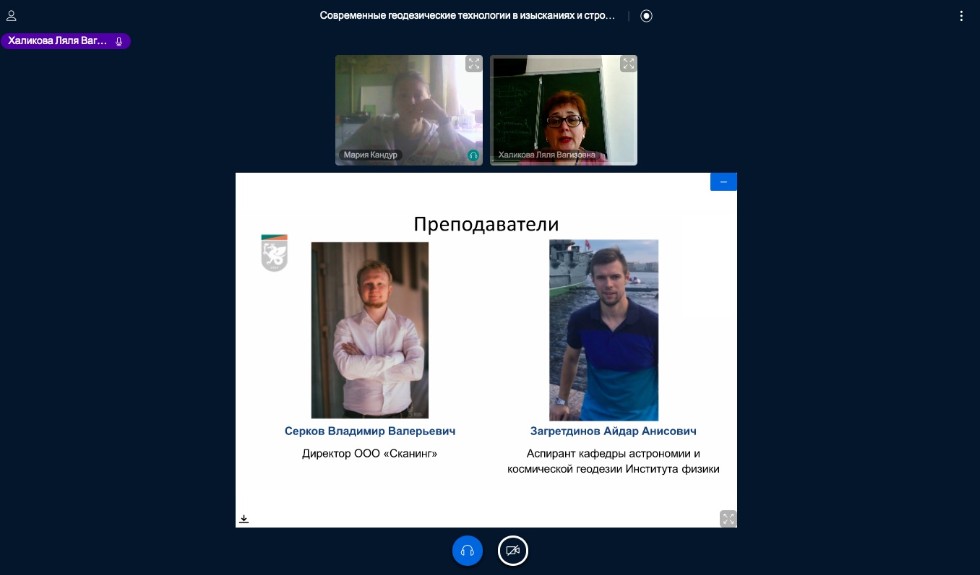Minimize the presentation with blue button

pyautogui.click(x=723, y=182)
